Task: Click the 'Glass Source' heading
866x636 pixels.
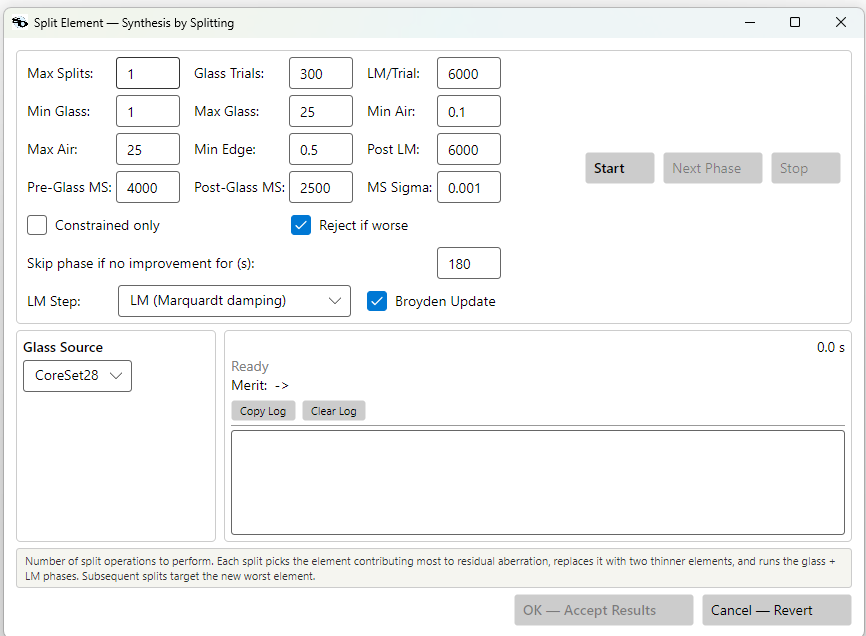Action: tap(63, 347)
